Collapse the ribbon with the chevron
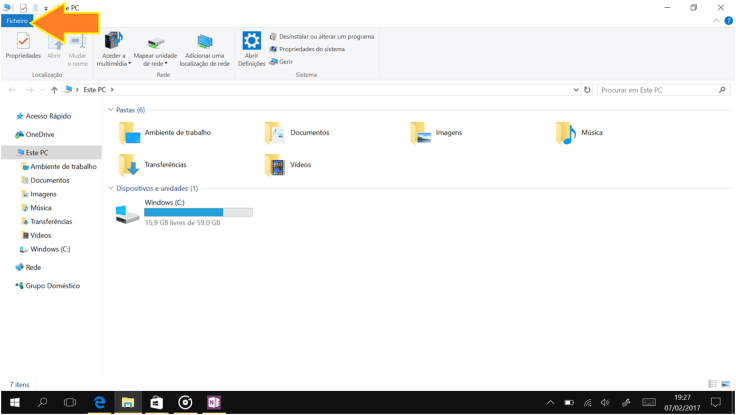This screenshot has width=736, height=415. (716, 21)
